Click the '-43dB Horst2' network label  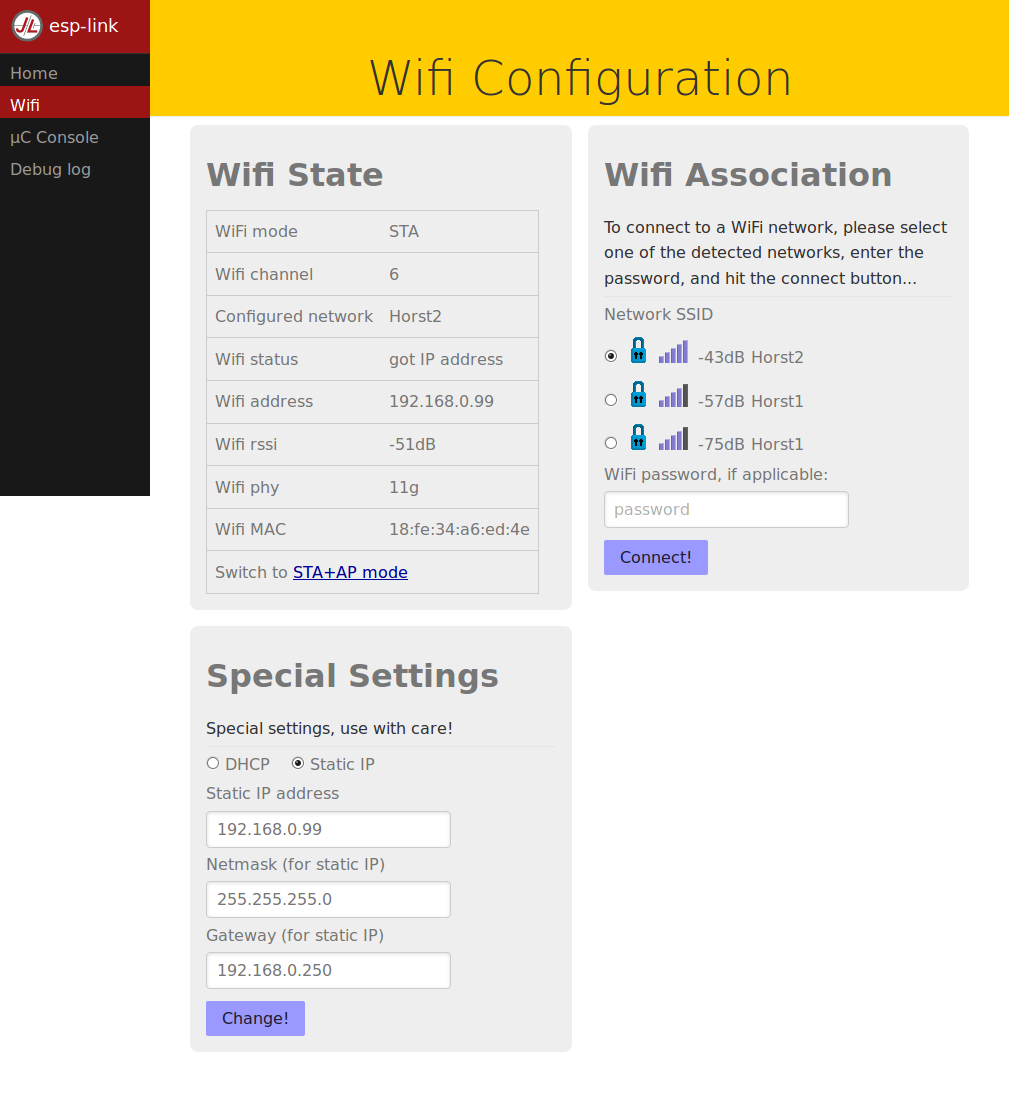click(751, 357)
